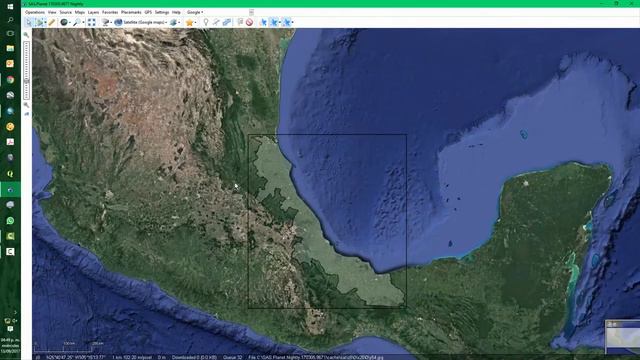Viewport: 640px width, 360px height.
Task: Click the zoom out magnifier below slider
Action: coord(27,105)
